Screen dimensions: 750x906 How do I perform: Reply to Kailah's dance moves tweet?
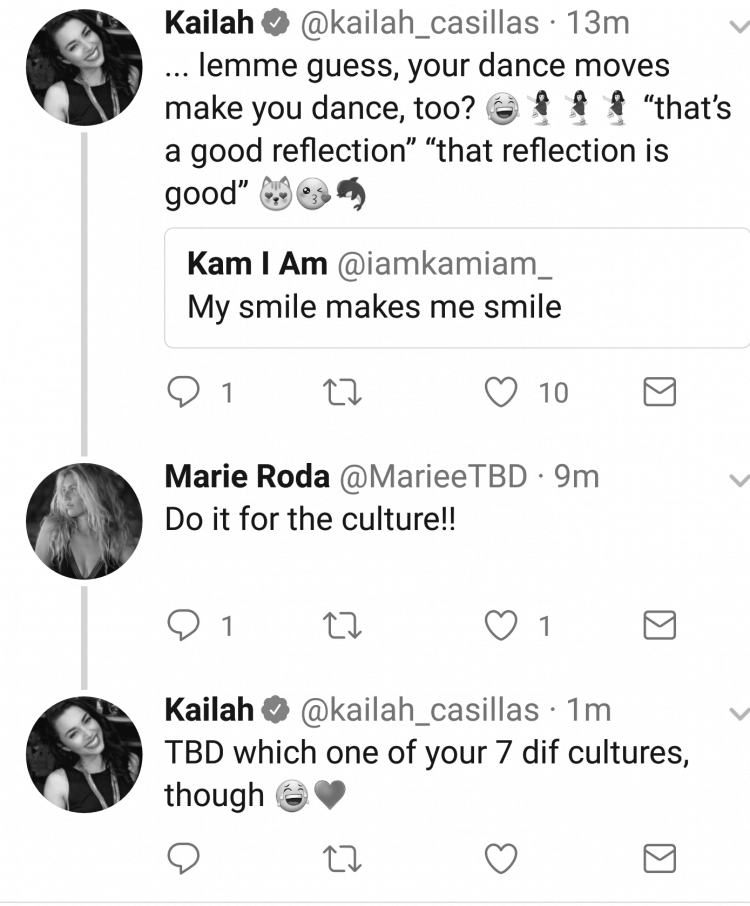click(184, 392)
